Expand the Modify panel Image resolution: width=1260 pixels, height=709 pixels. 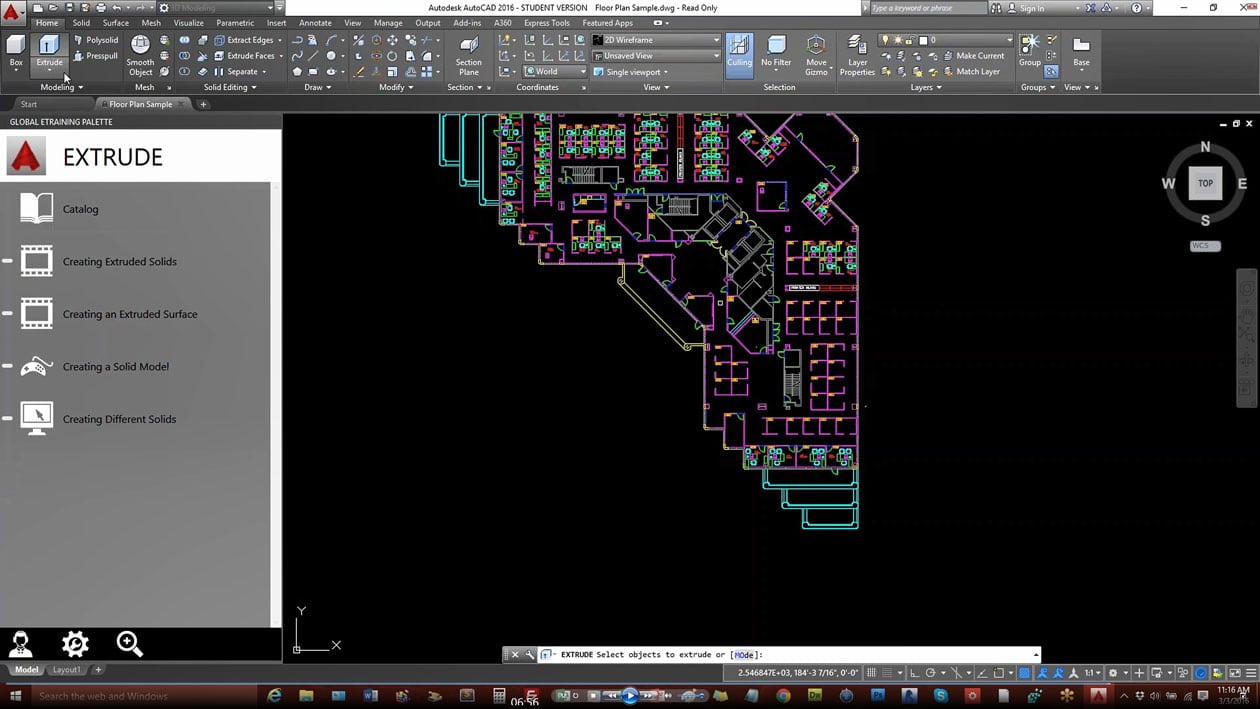[396, 87]
